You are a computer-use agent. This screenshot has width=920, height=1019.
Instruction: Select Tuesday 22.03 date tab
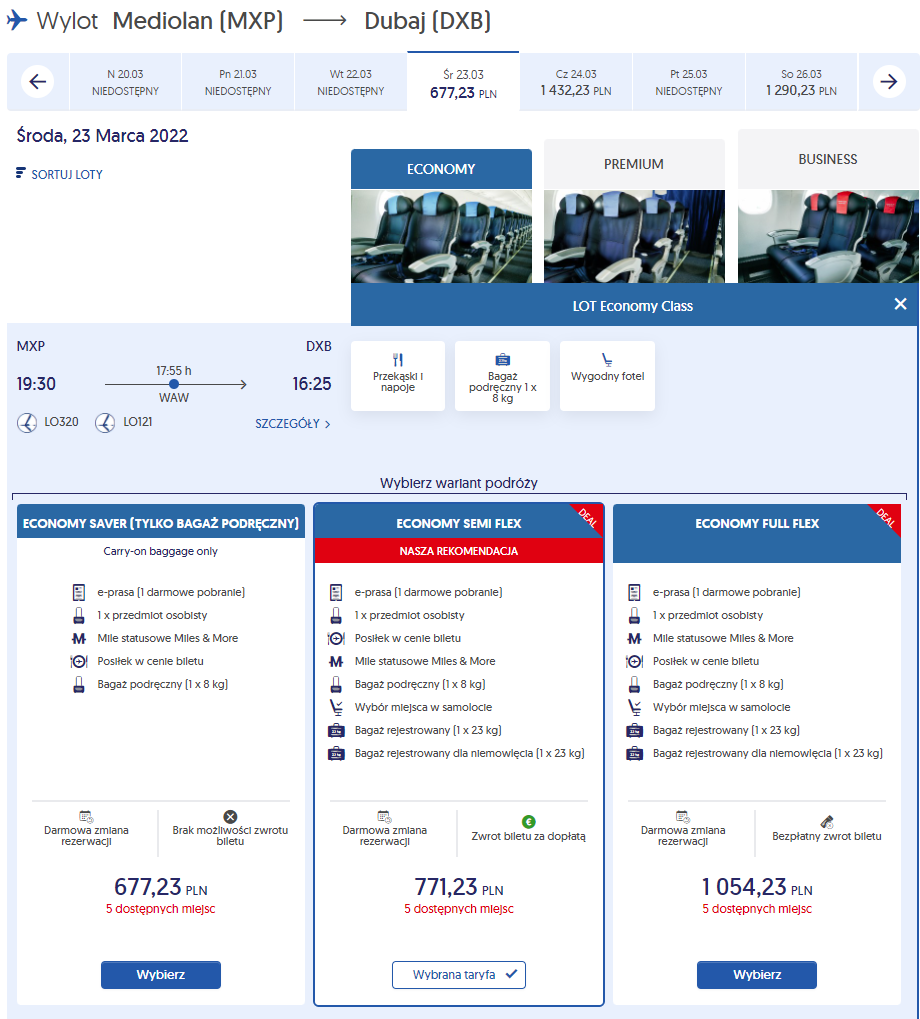351,82
